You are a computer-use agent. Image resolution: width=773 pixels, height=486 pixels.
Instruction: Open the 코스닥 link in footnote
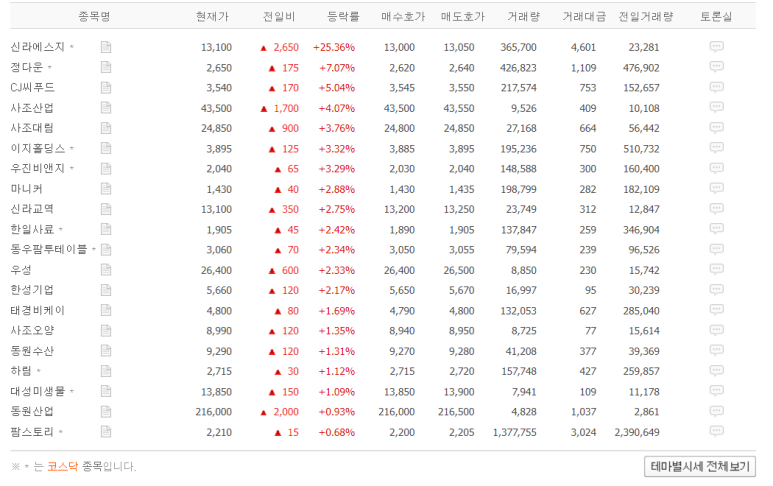pyautogui.click(x=63, y=466)
